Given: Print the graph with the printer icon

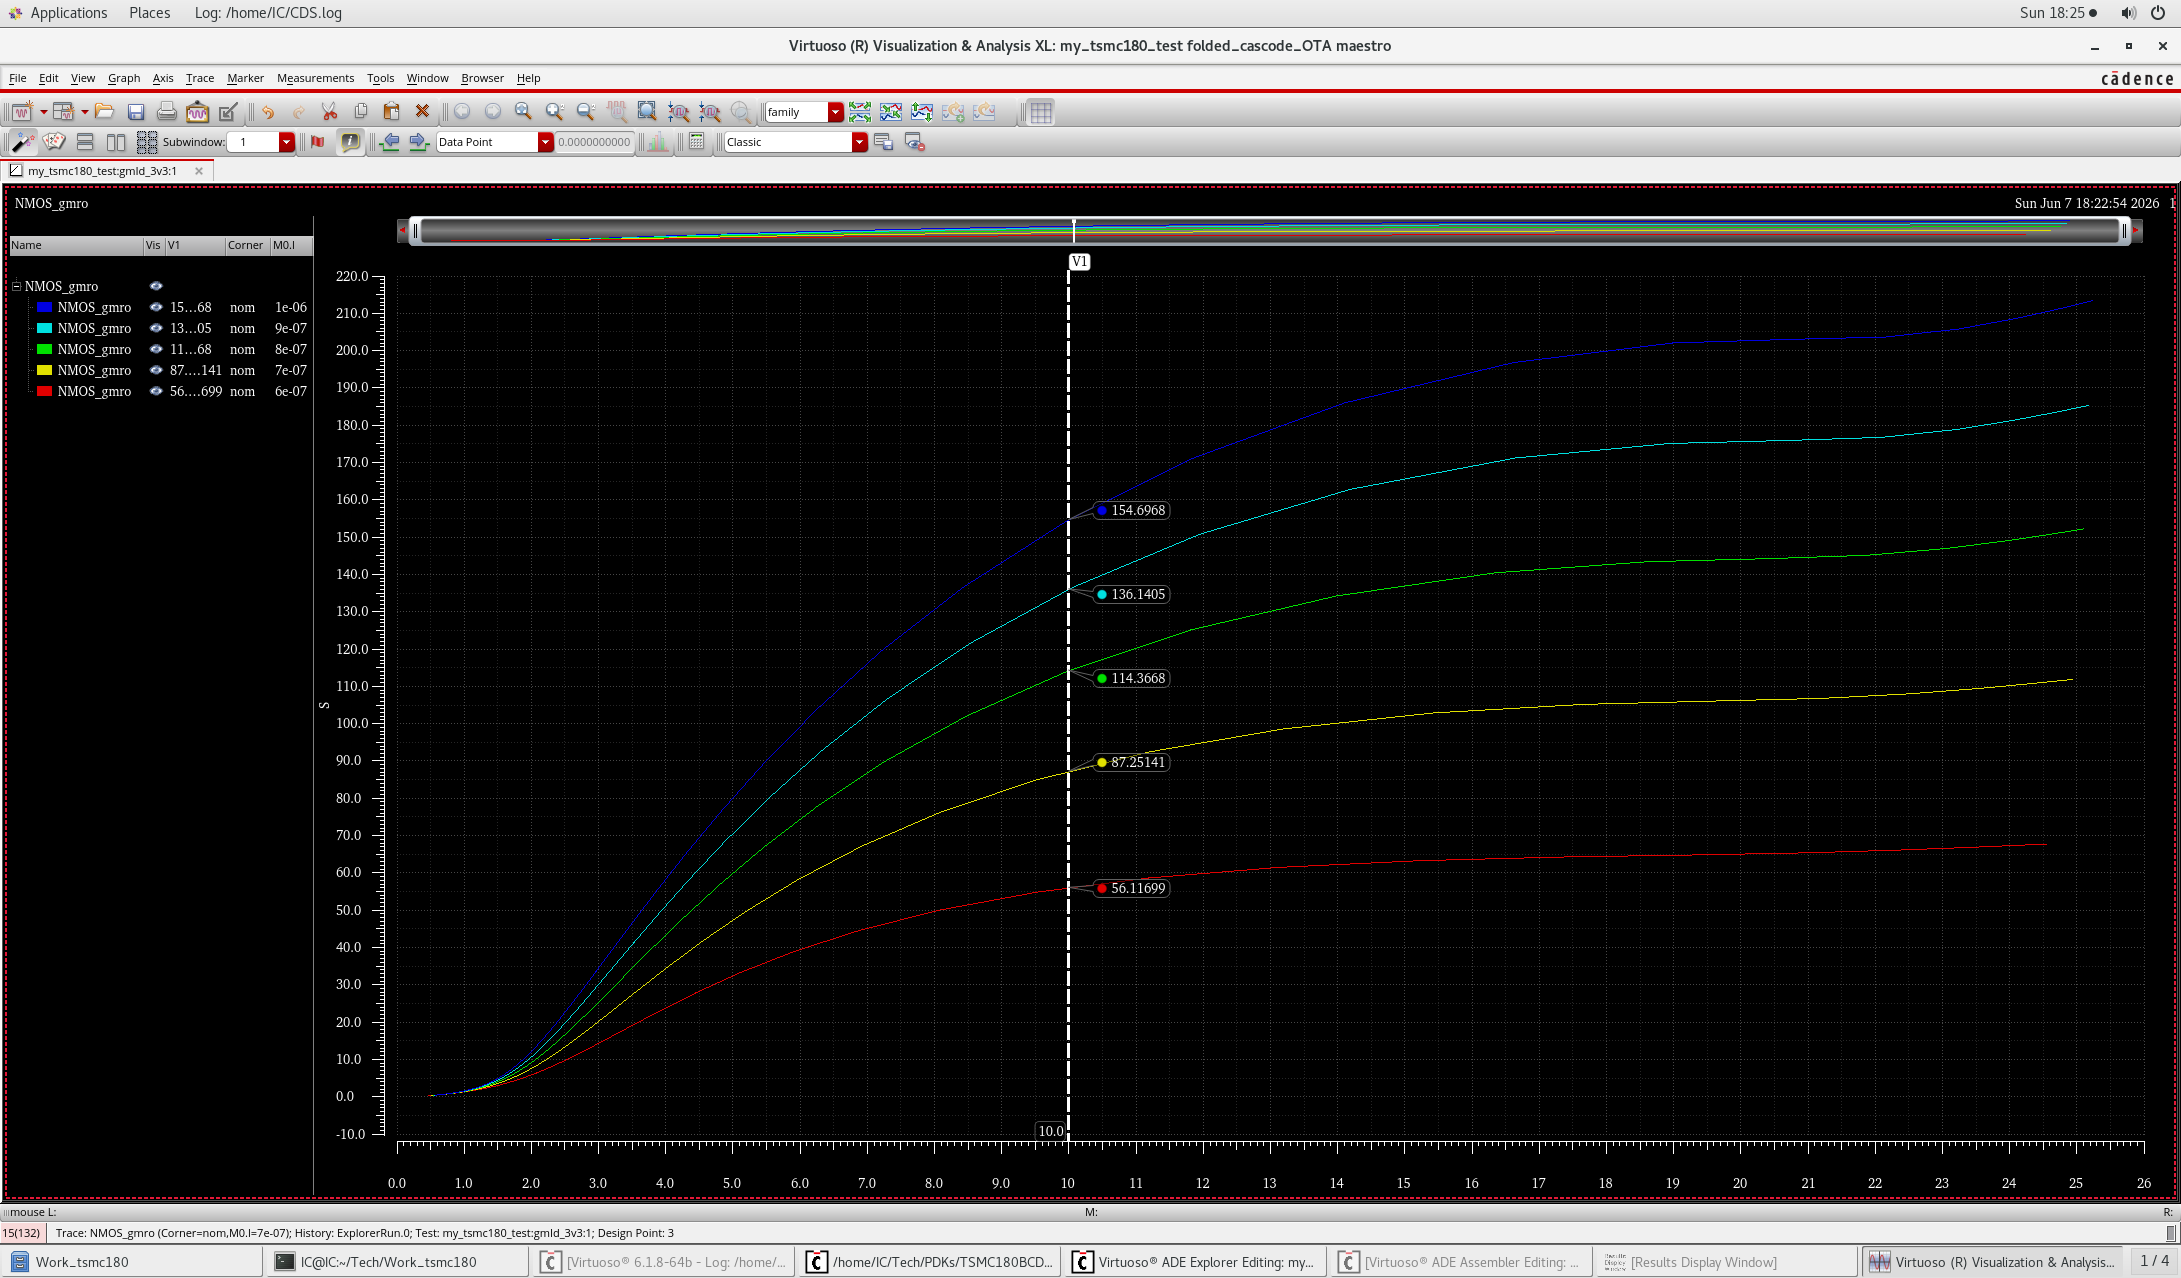Looking at the screenshot, I should [167, 112].
